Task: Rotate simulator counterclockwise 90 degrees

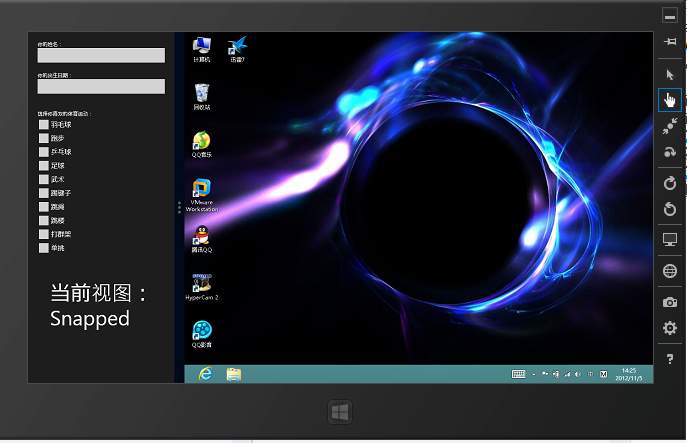Action: 669,209
